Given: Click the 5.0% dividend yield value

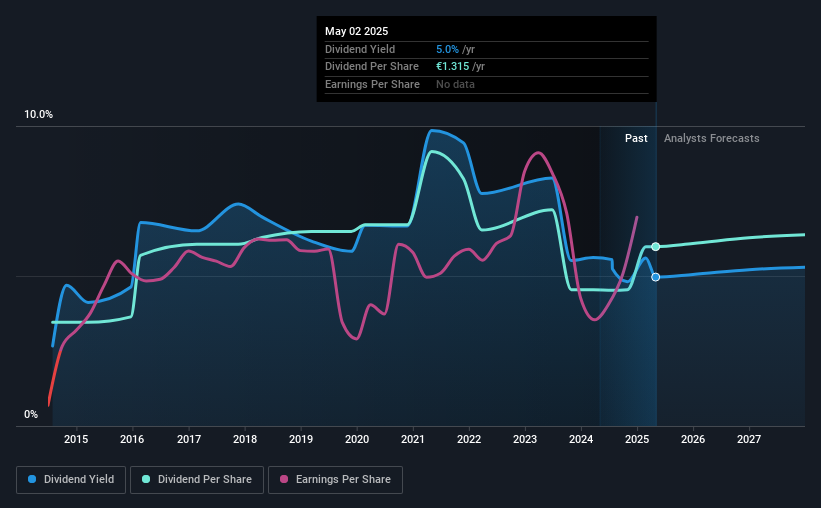Looking at the screenshot, I should point(447,49).
